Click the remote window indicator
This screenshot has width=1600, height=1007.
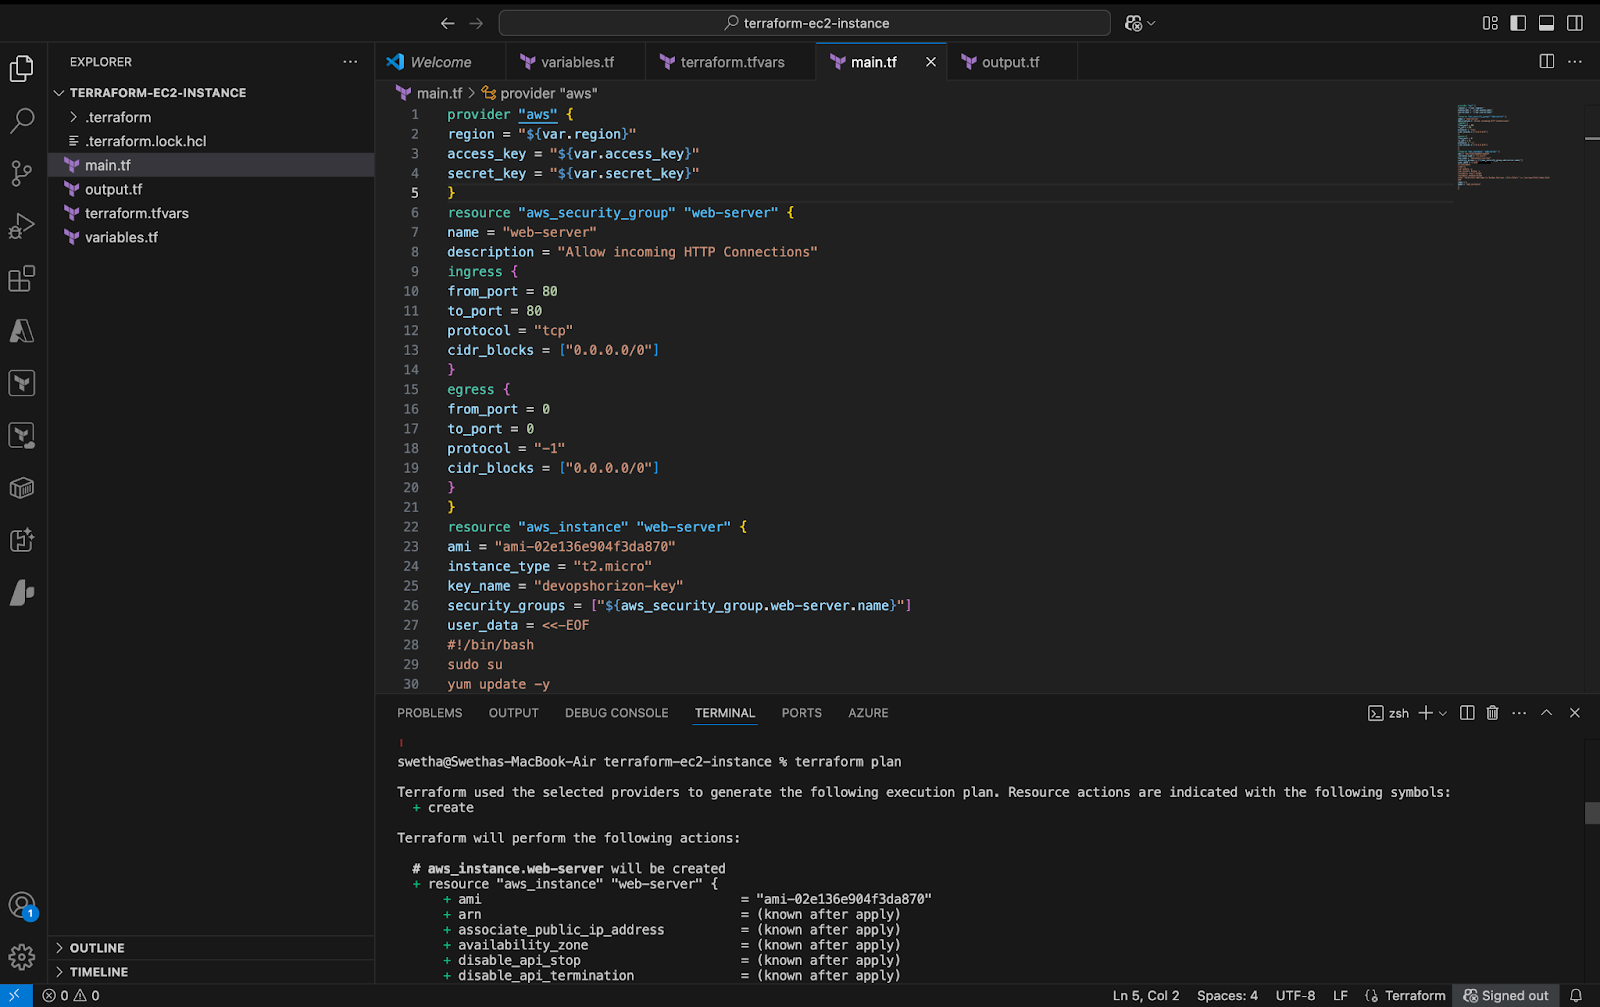point(16,995)
